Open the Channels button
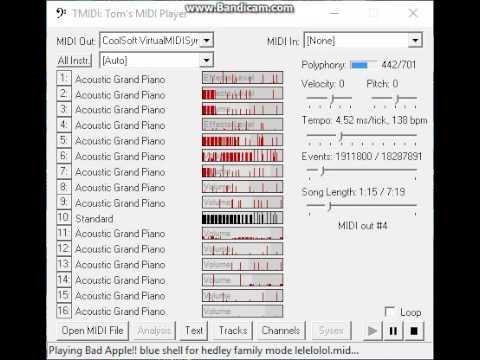480x360 pixels. click(281, 331)
